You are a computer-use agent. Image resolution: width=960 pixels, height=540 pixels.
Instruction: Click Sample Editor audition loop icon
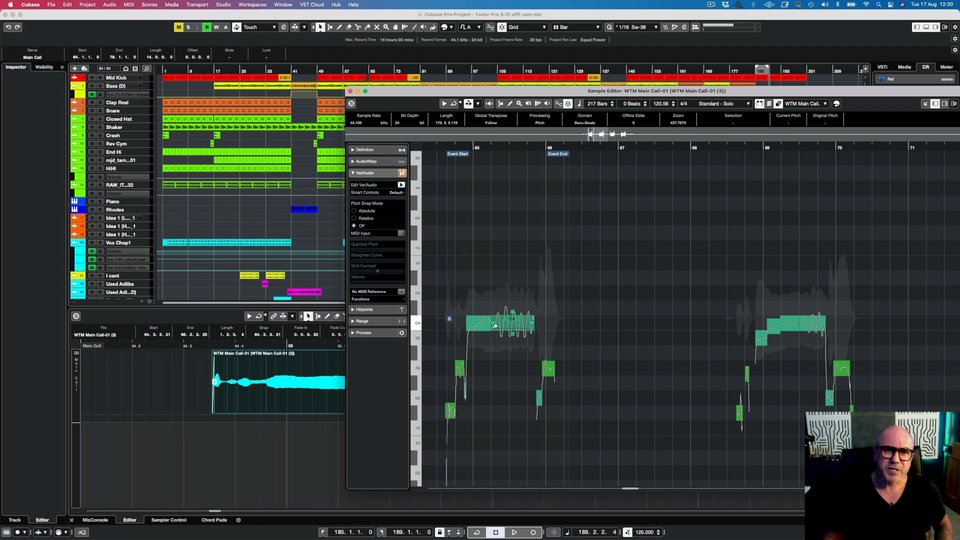454,103
